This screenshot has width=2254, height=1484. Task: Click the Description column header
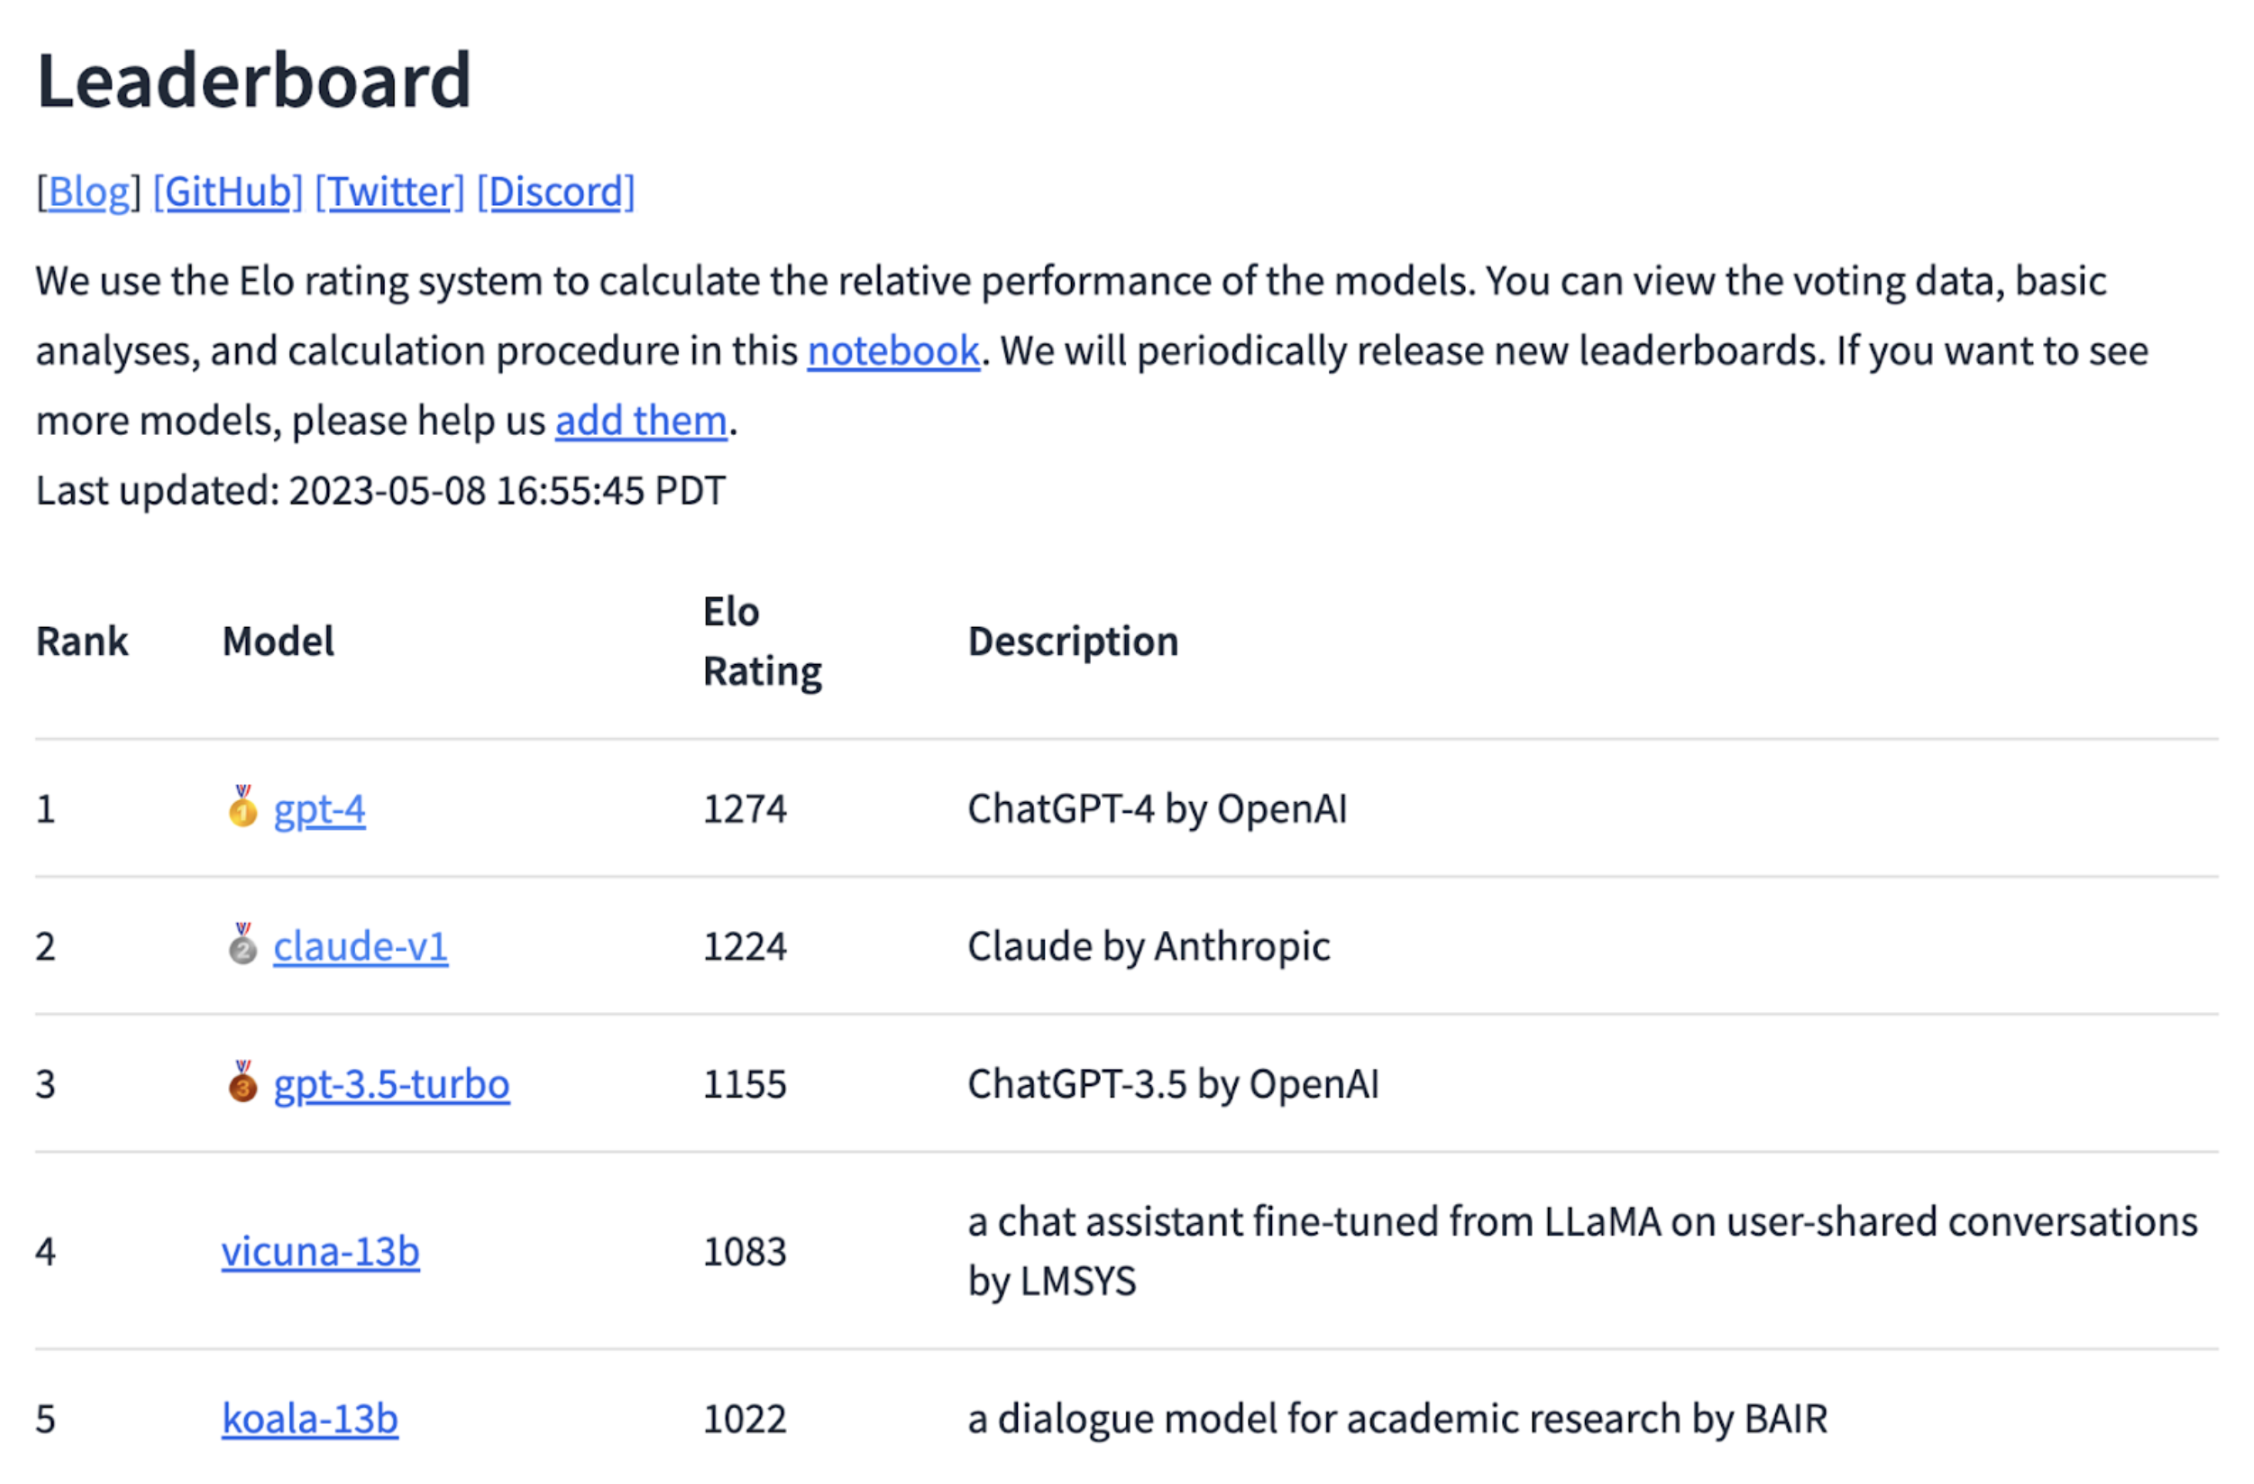(x=1073, y=641)
